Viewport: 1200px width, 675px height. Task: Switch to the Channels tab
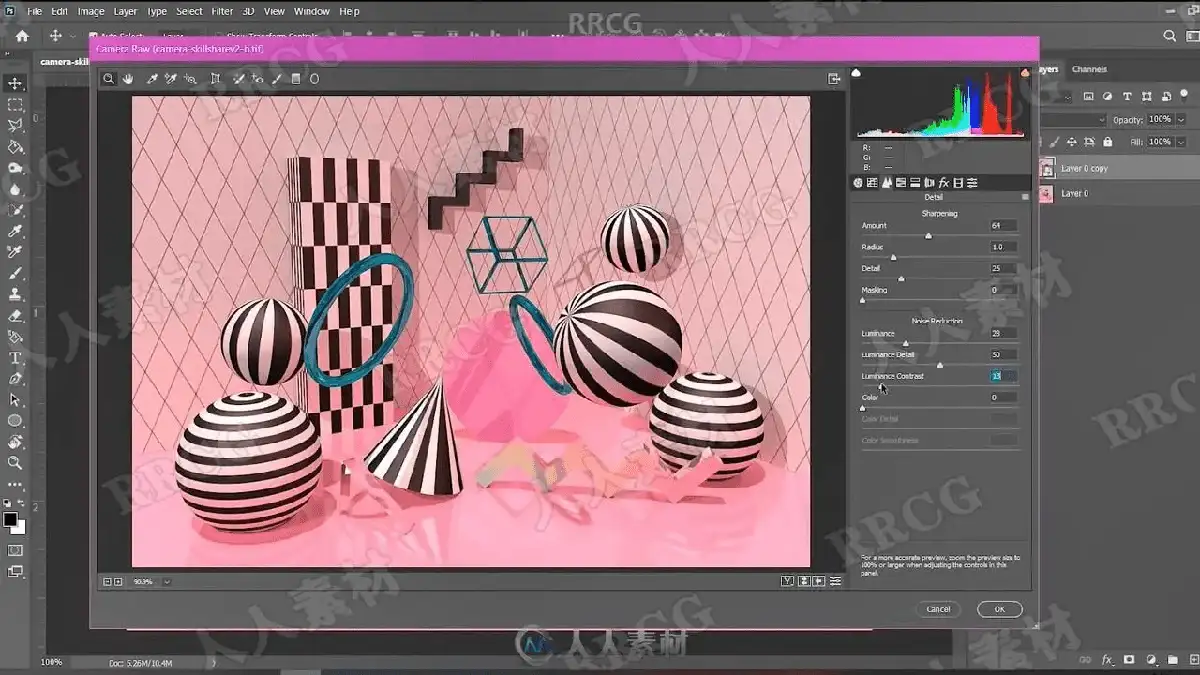coord(1089,69)
